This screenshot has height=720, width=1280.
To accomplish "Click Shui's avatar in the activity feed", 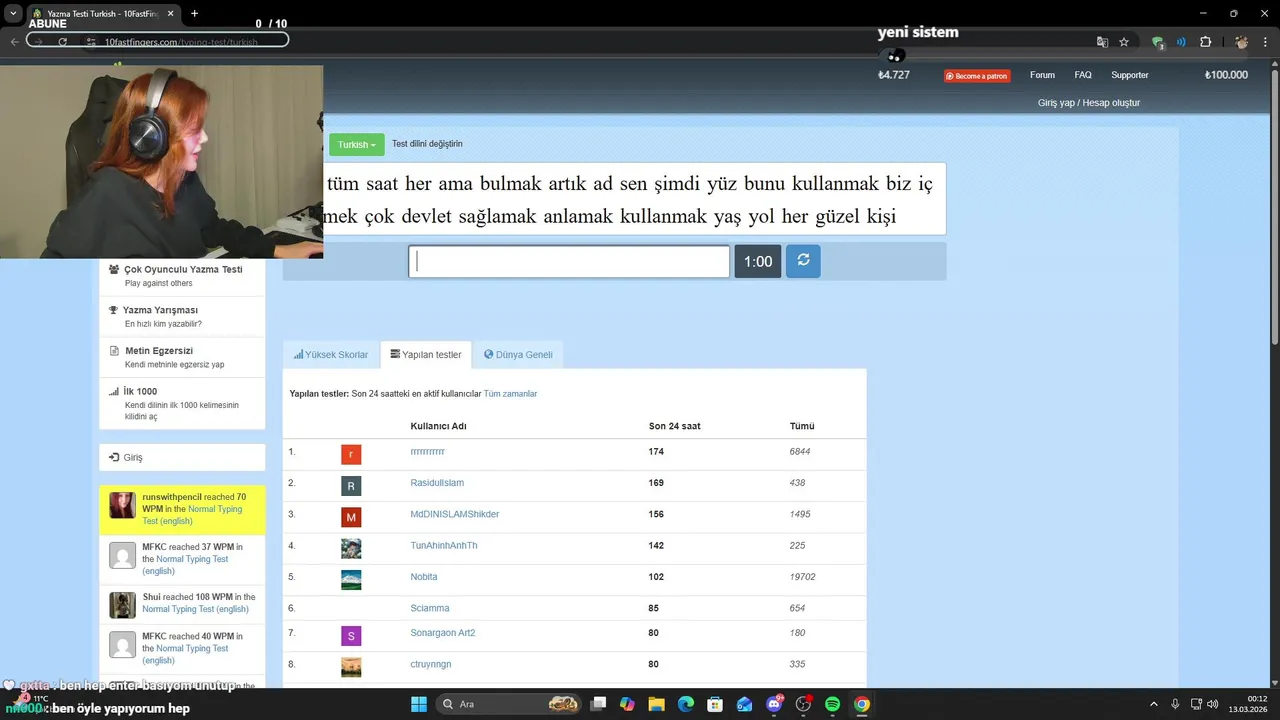I will (123, 605).
